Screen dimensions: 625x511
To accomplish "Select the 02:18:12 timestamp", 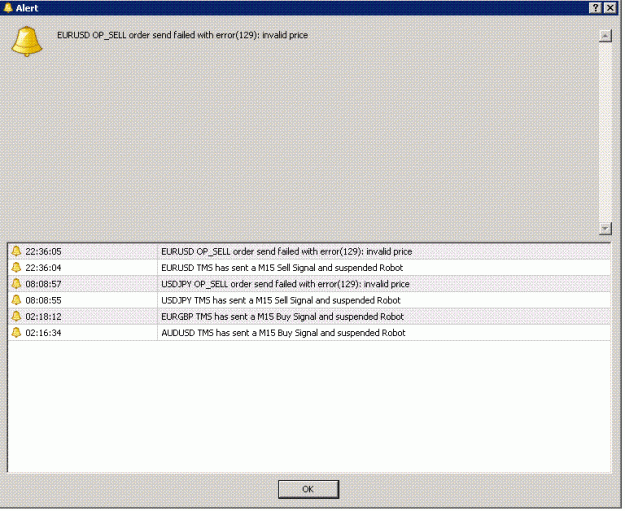I will (x=43, y=318).
